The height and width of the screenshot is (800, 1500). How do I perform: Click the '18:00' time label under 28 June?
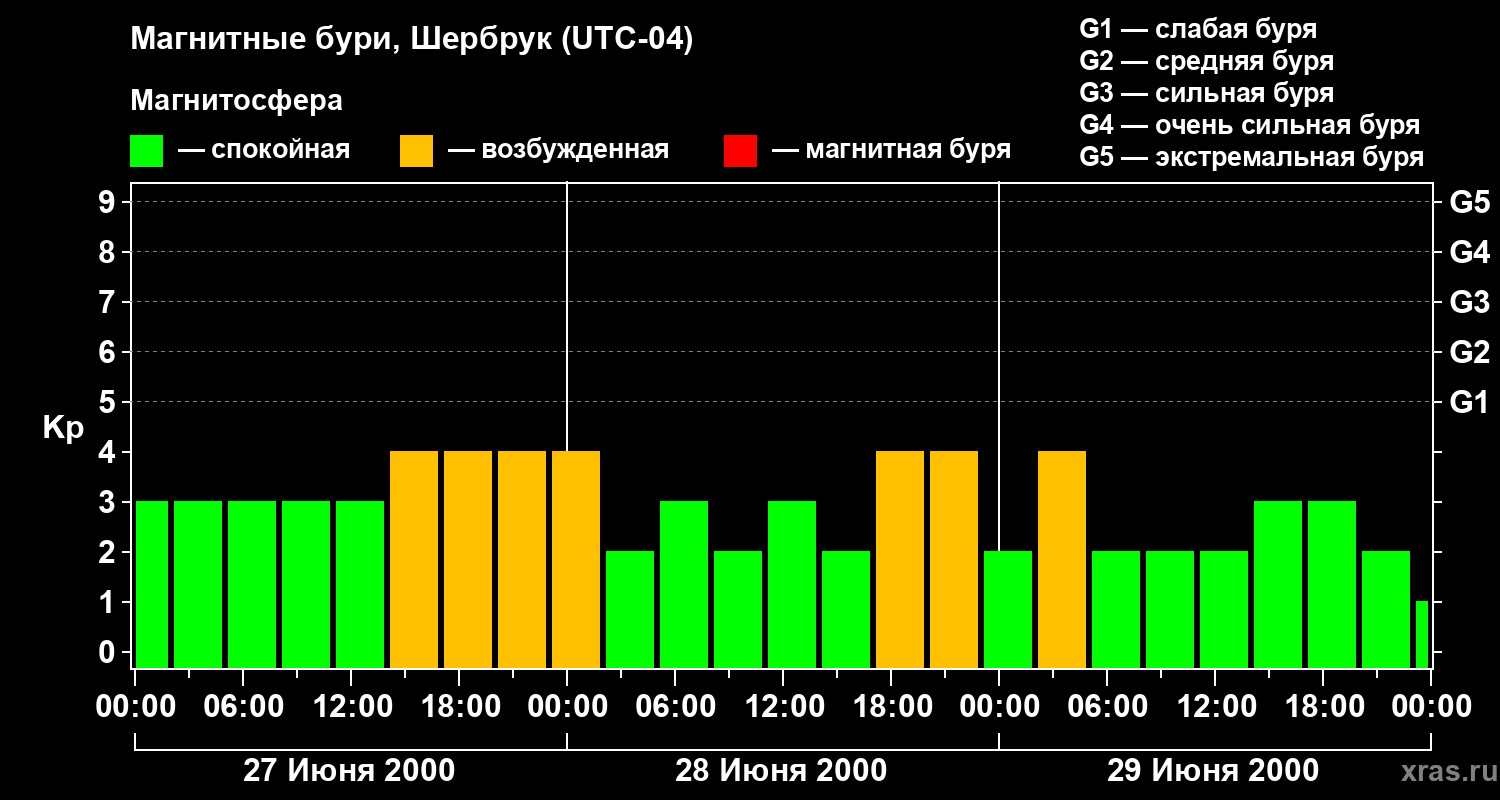pos(891,707)
